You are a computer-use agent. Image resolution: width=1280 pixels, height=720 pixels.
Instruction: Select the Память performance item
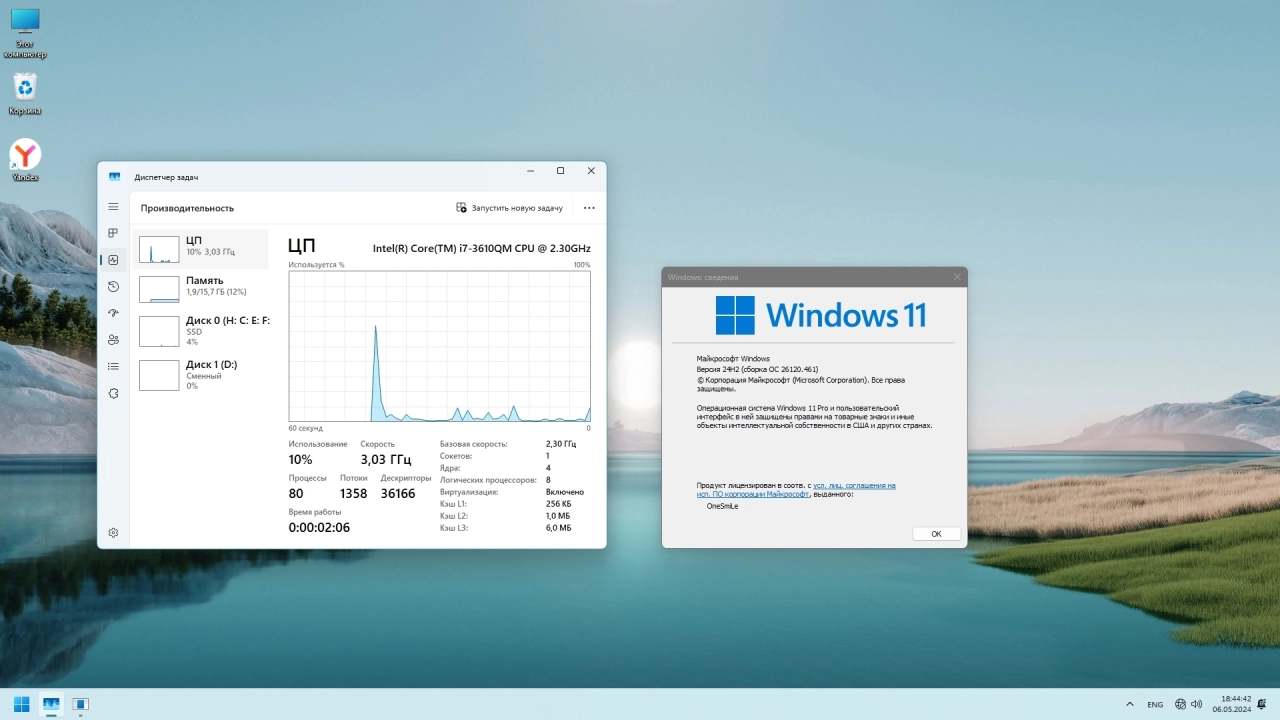(201, 288)
